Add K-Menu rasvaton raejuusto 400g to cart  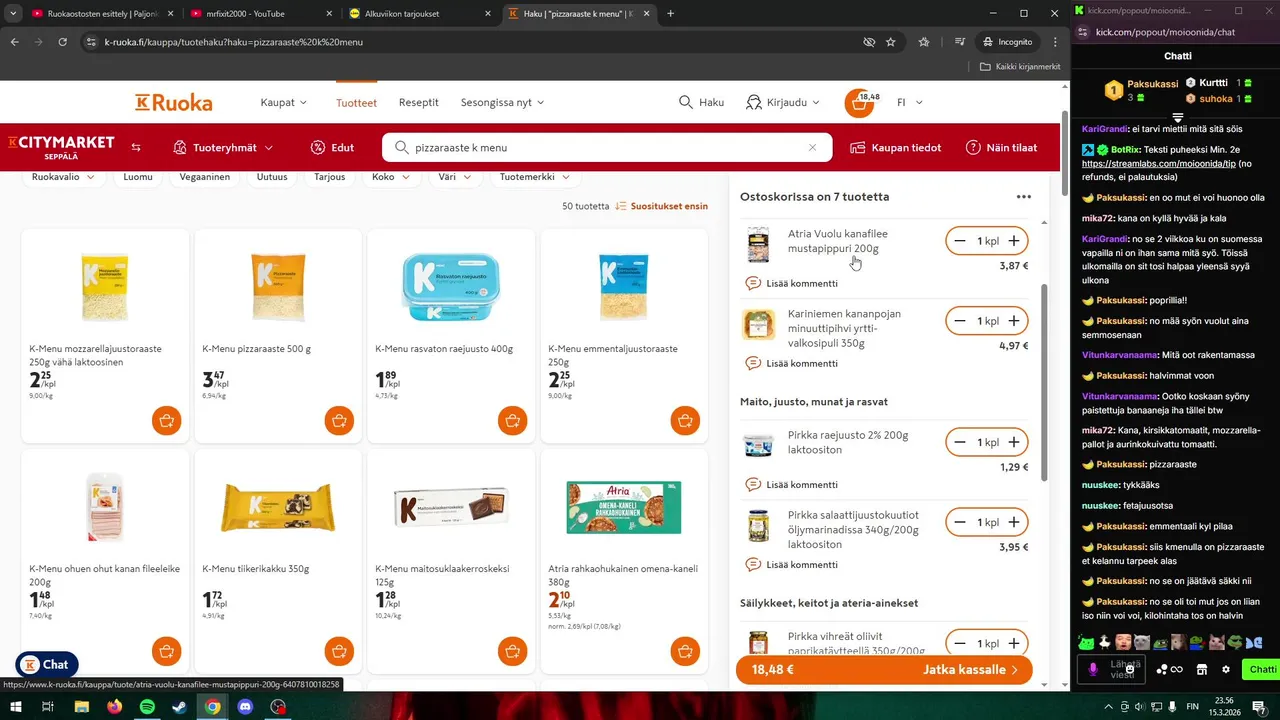(513, 421)
